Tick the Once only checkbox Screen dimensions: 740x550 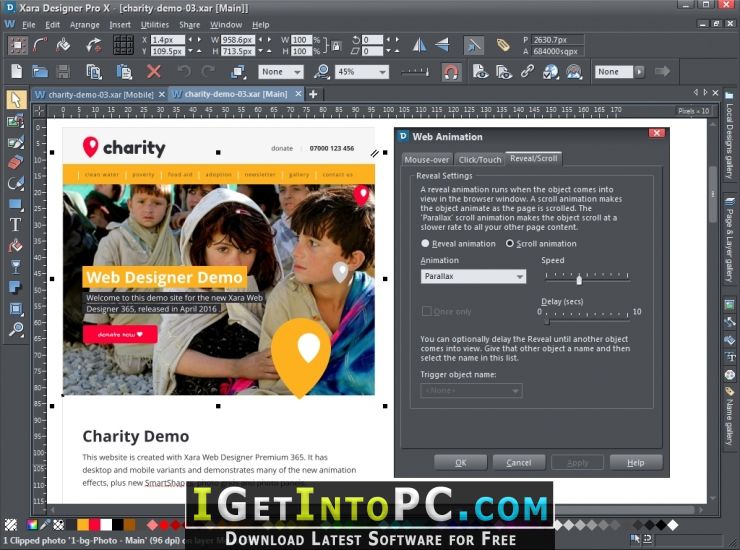click(427, 311)
